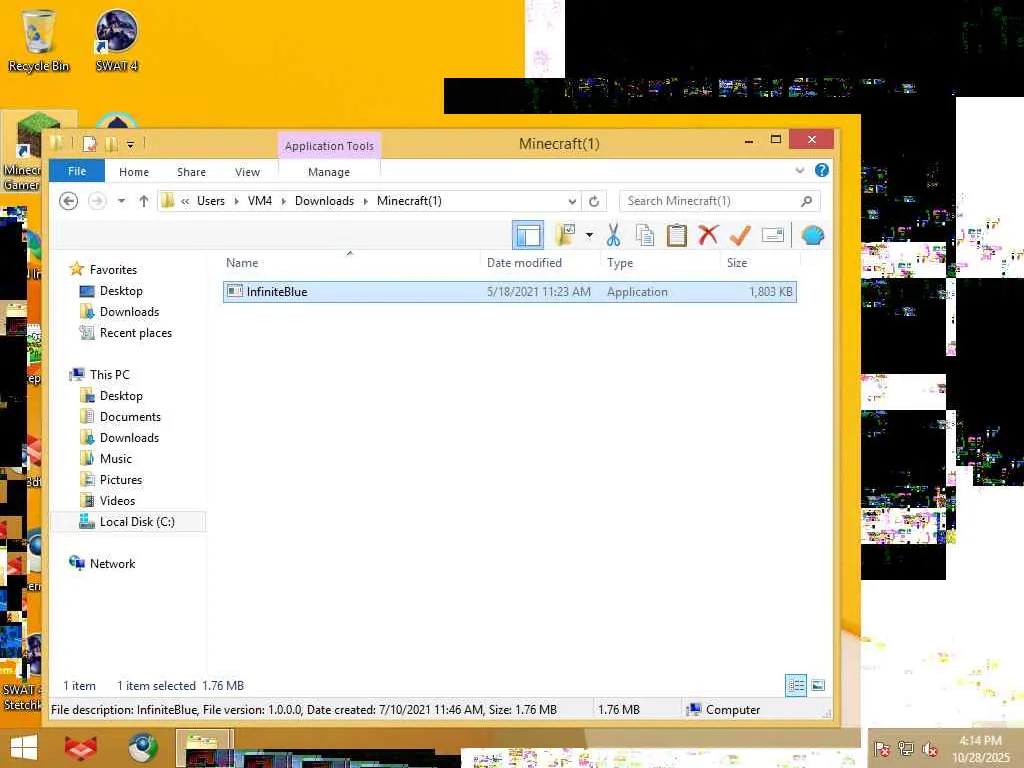Click the SWAT 4 desktop shortcut
1024x768 pixels.
(117, 41)
